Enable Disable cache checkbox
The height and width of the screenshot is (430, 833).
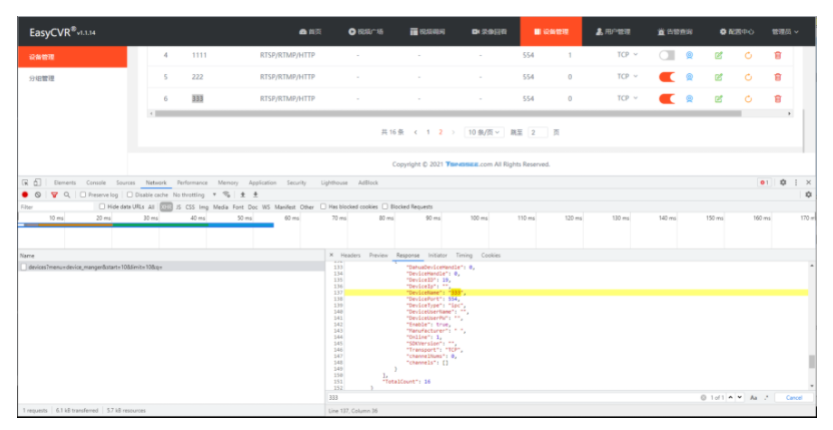[130, 195]
